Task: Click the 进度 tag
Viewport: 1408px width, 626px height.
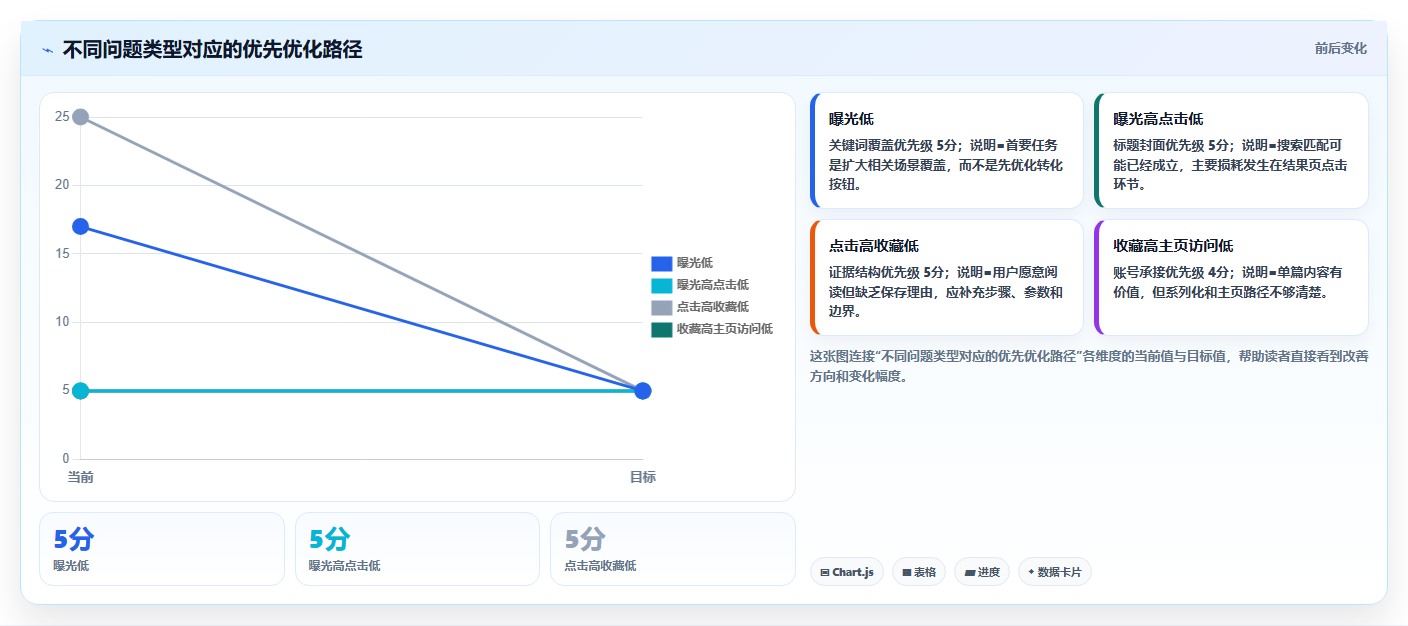Action: (982, 572)
